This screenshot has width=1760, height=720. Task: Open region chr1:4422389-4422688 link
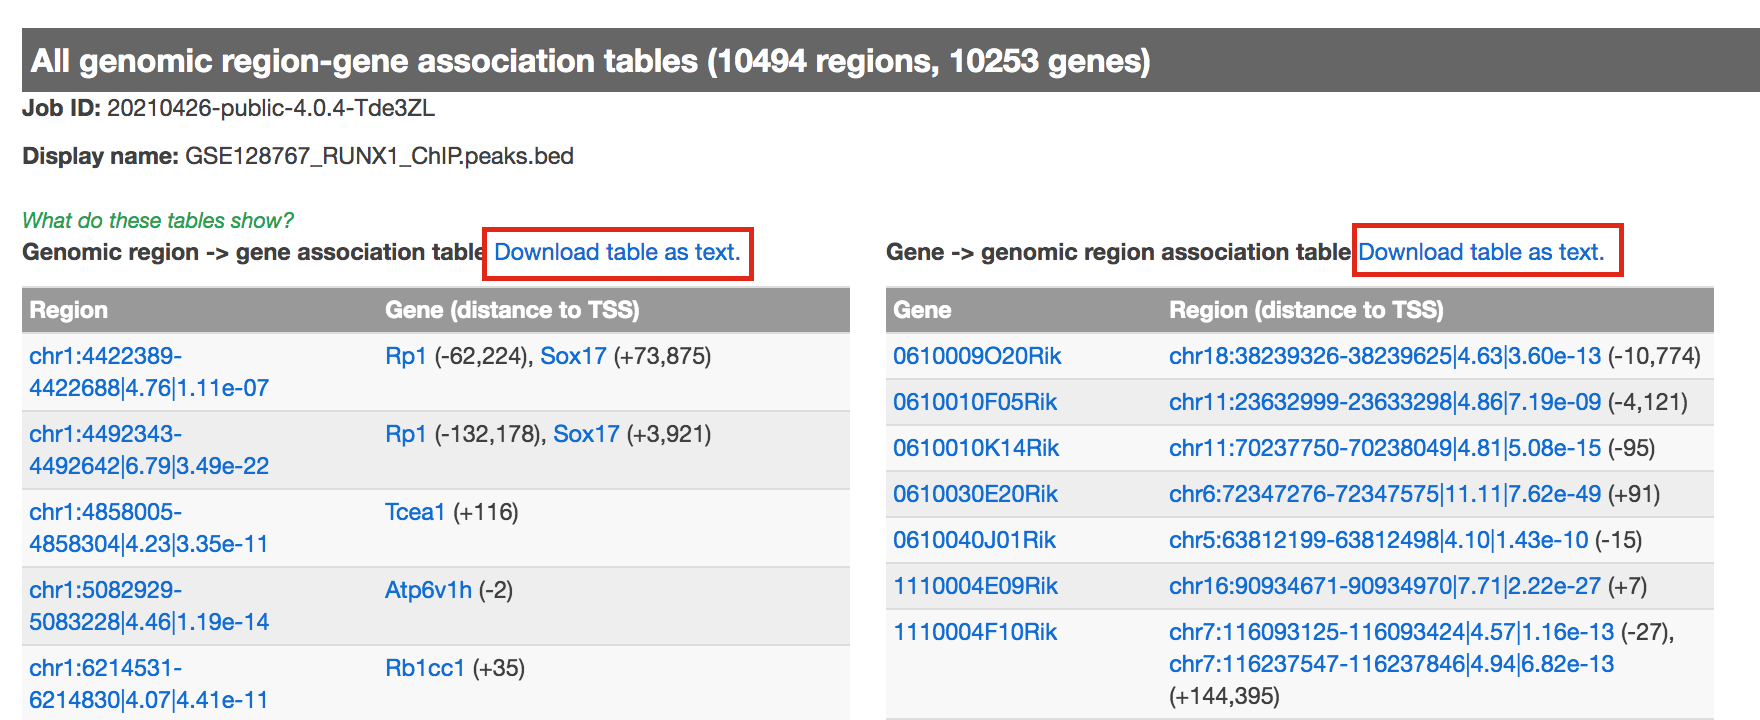149,372
